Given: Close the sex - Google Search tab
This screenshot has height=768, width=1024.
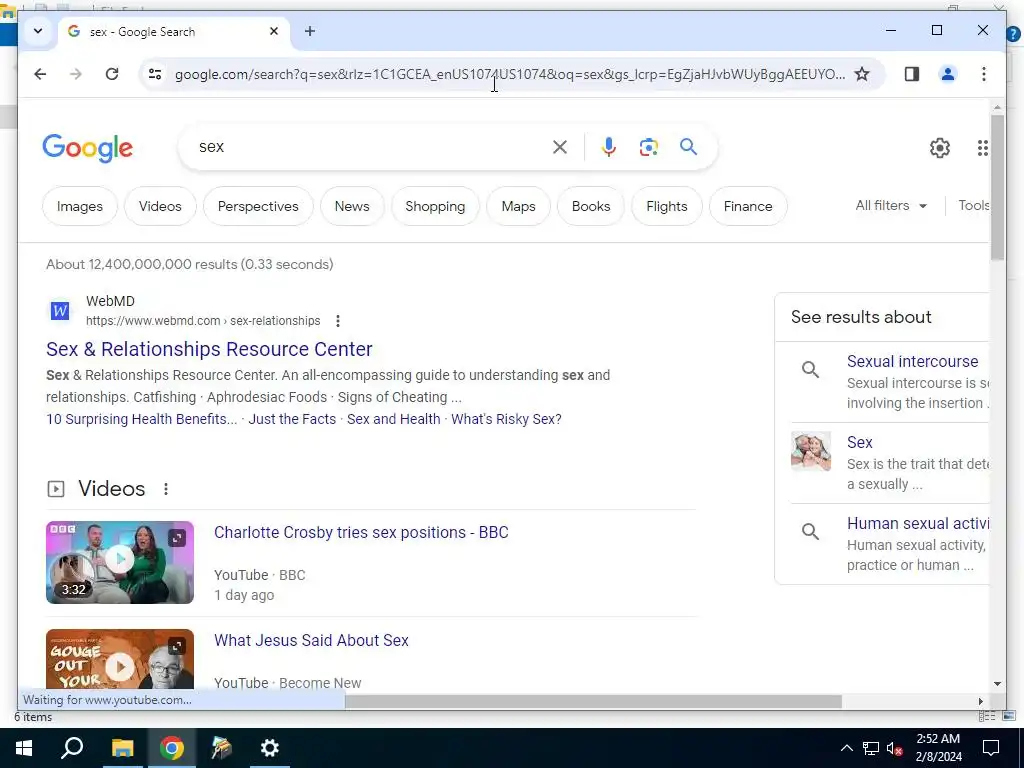Looking at the screenshot, I should (x=274, y=31).
